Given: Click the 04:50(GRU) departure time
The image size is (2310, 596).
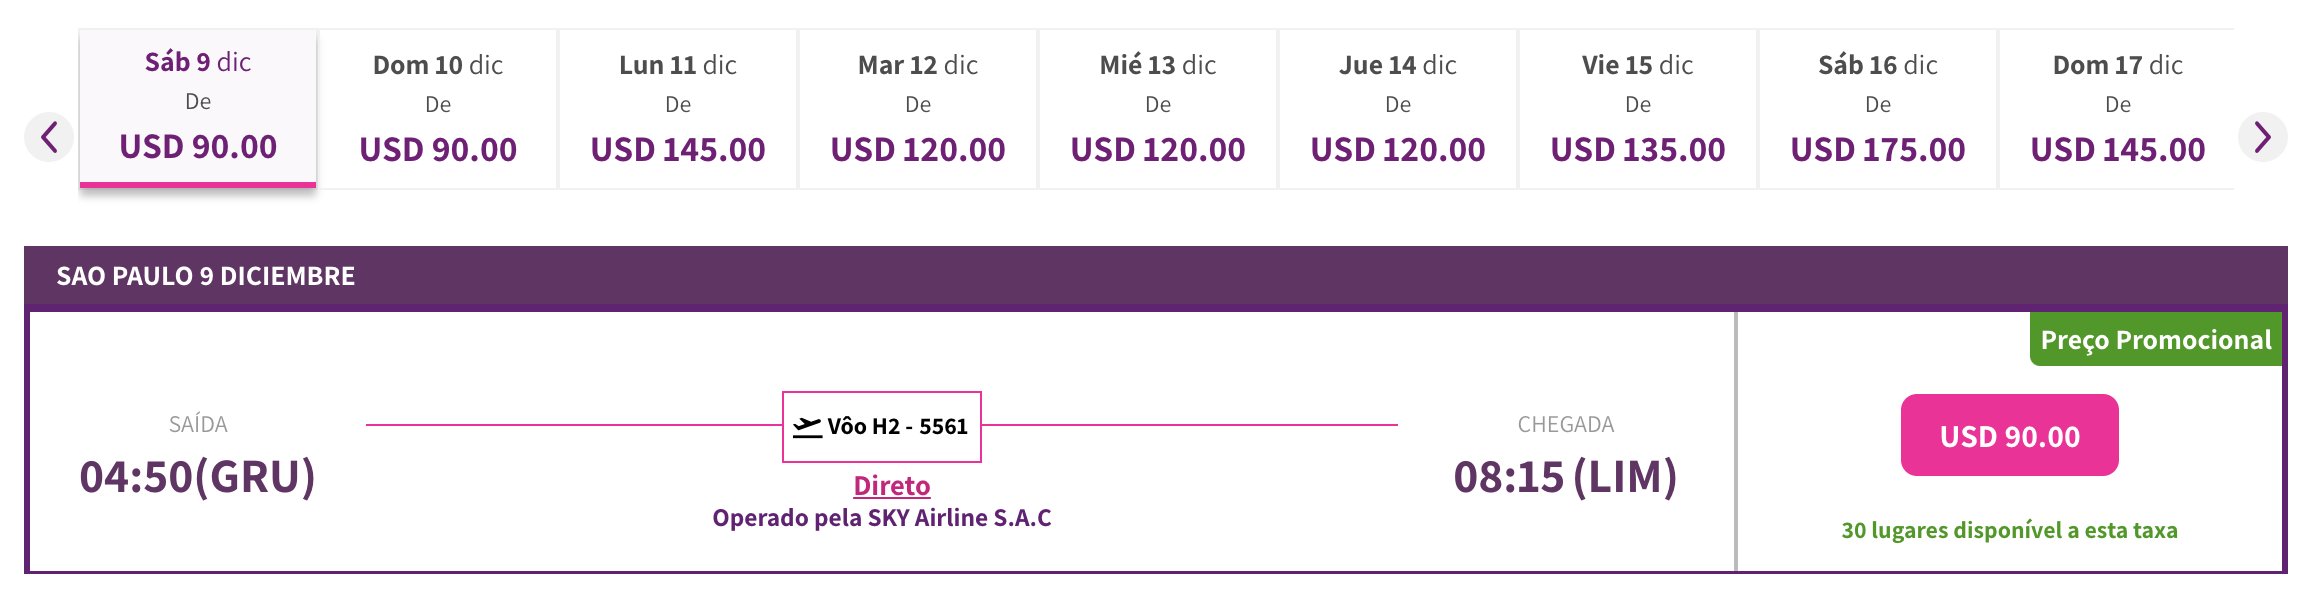Looking at the screenshot, I should click(x=198, y=477).
